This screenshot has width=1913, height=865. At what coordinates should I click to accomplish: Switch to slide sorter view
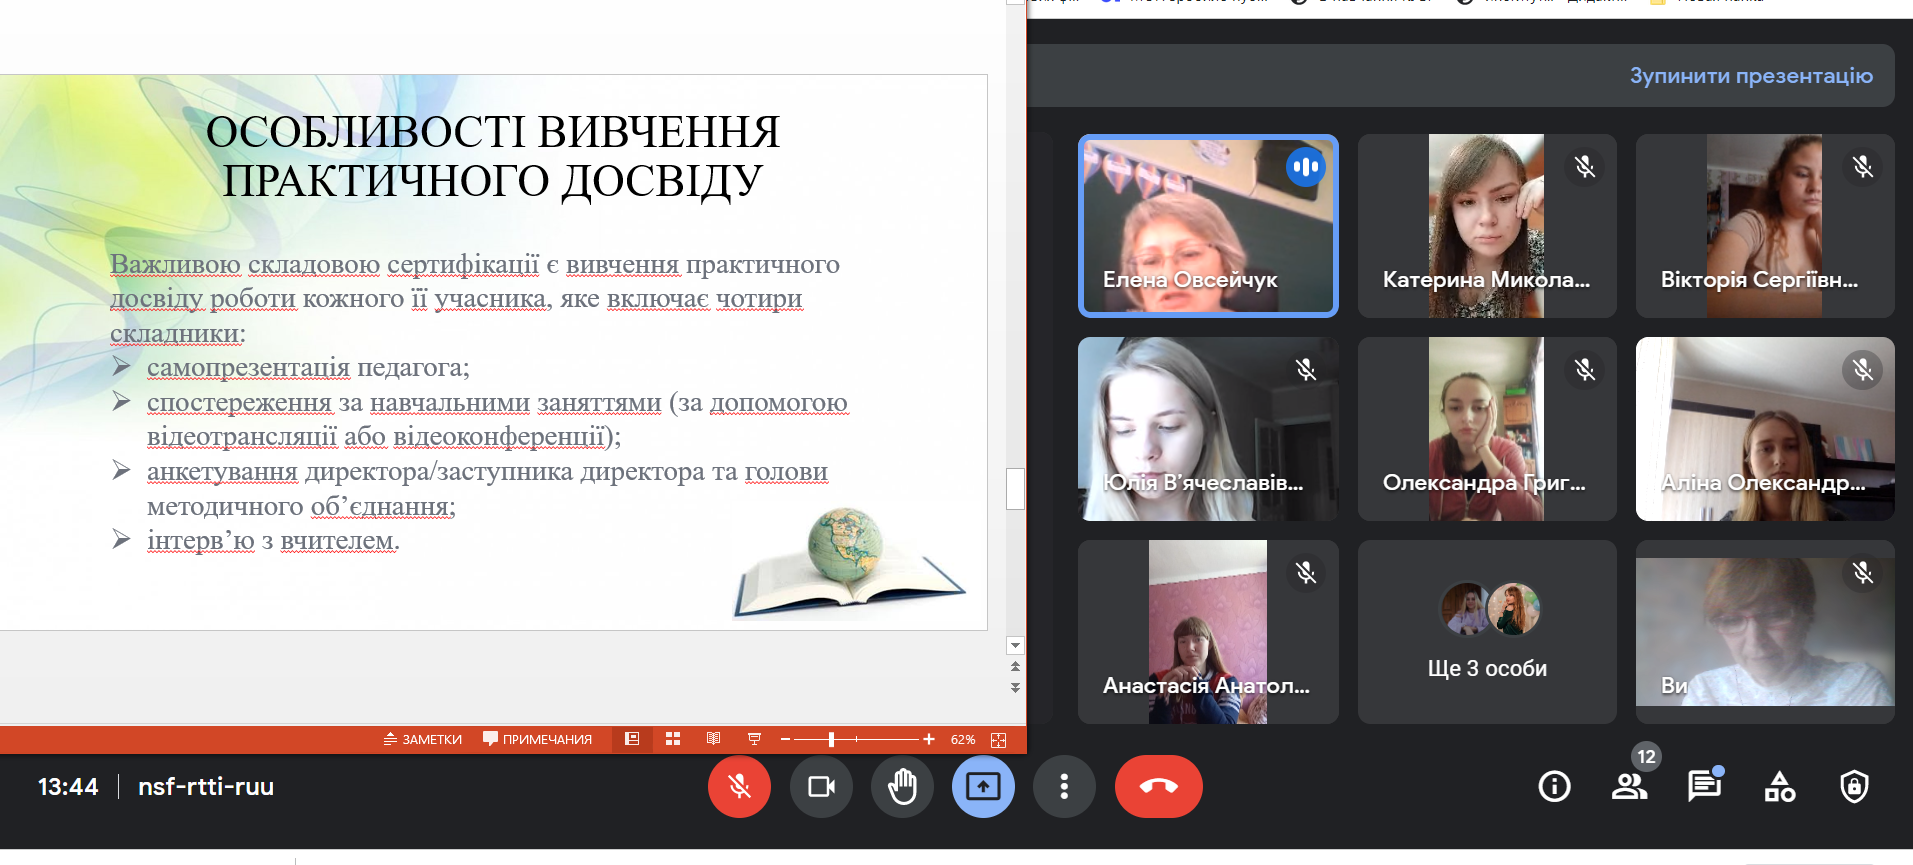pyautogui.click(x=673, y=739)
